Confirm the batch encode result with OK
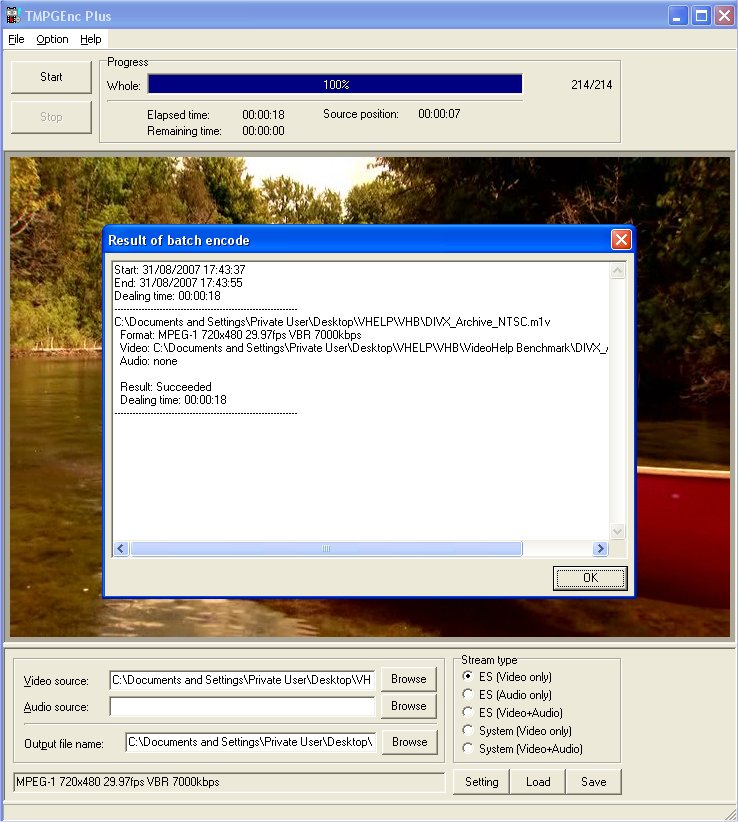This screenshot has height=822, width=738. [590, 578]
